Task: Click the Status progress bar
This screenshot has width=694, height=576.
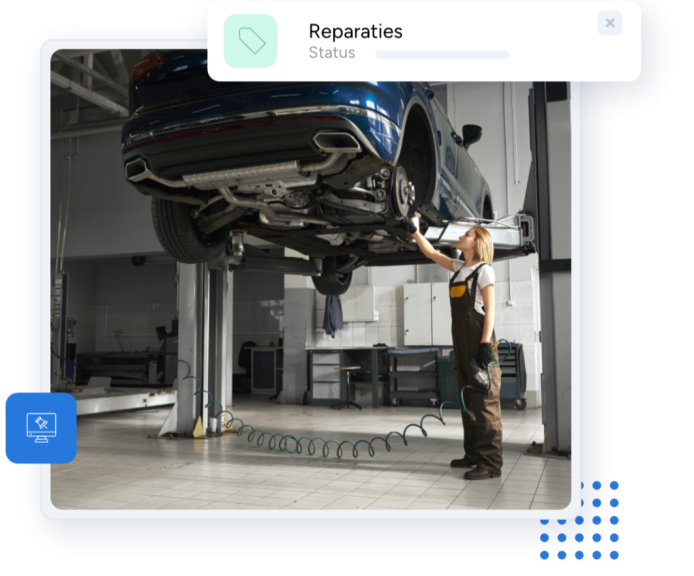Action: (442, 54)
